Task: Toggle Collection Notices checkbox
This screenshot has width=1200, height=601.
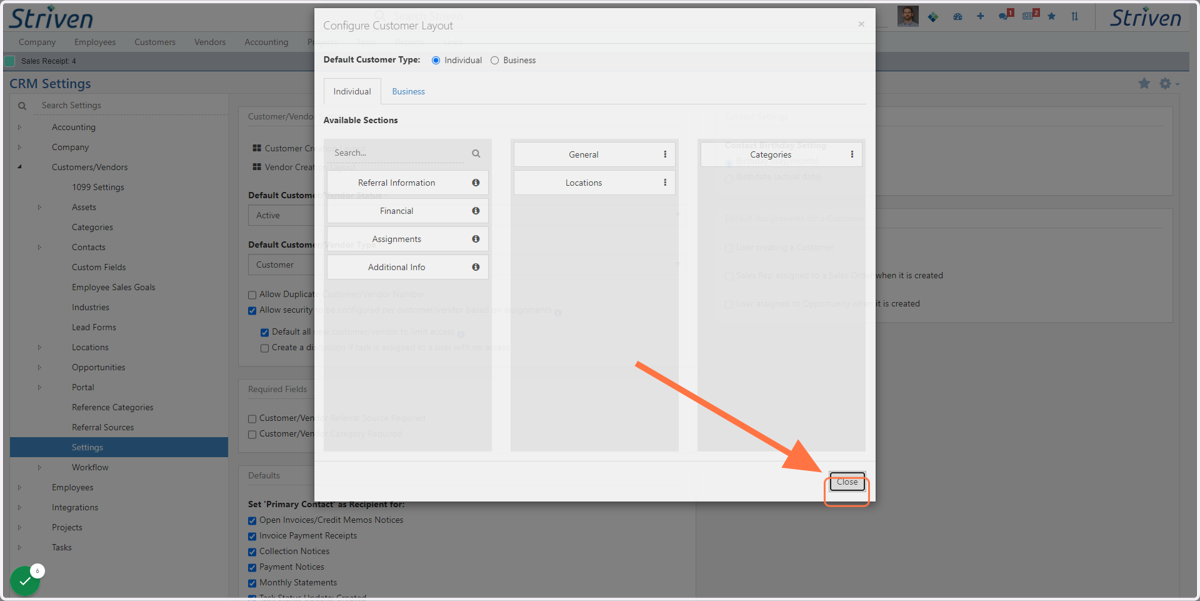Action: (252, 551)
